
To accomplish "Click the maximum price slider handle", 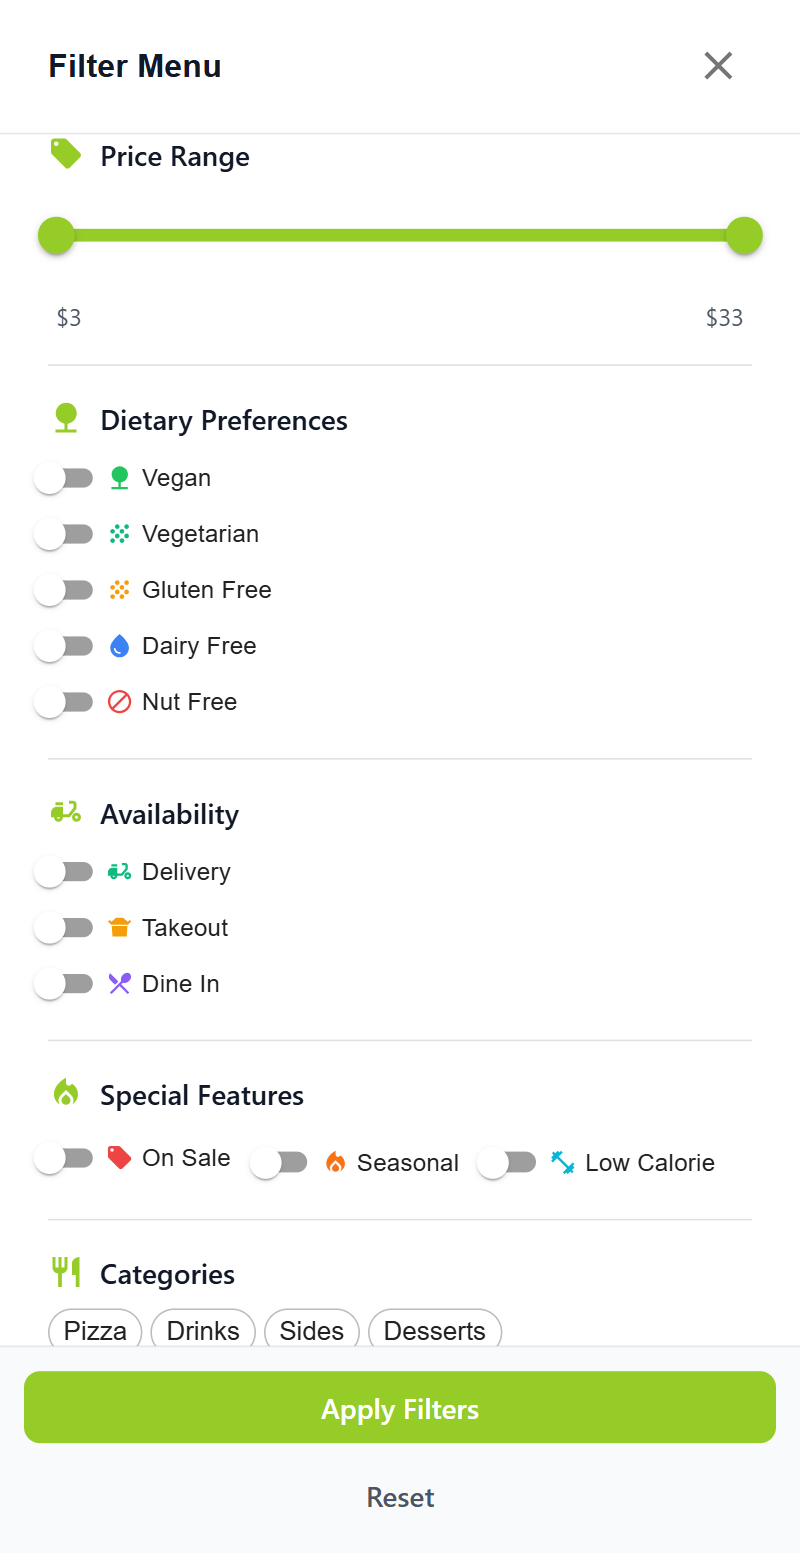I will [744, 236].
